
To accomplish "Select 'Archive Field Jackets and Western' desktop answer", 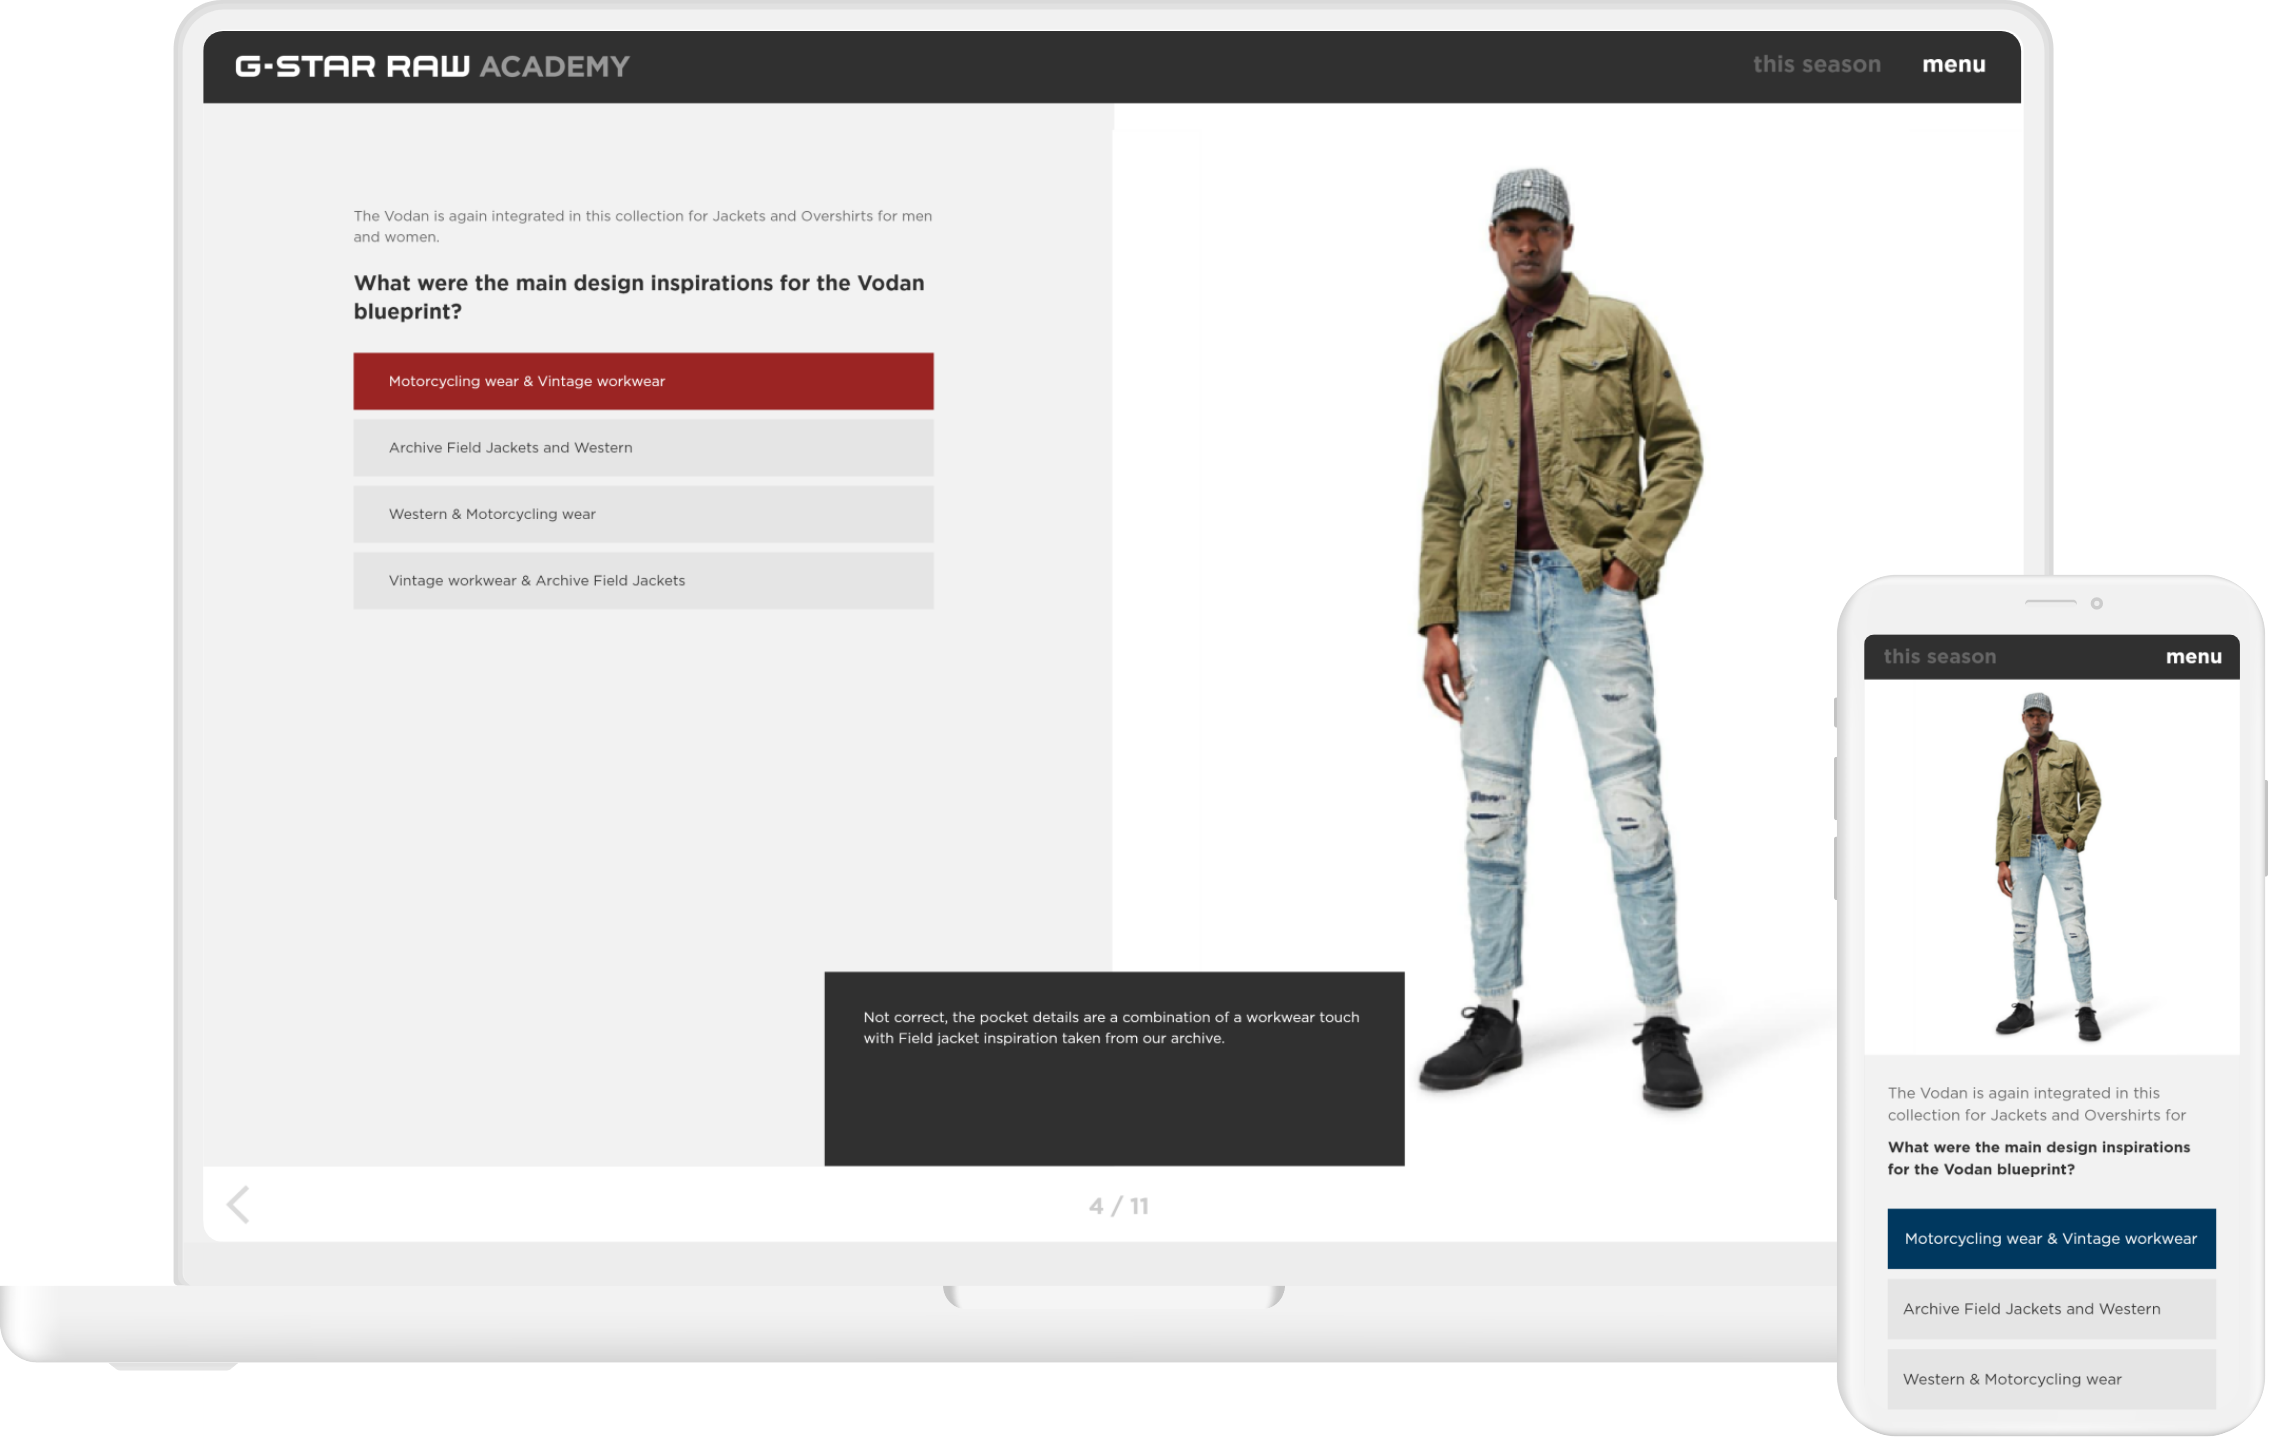I will pos(643,448).
